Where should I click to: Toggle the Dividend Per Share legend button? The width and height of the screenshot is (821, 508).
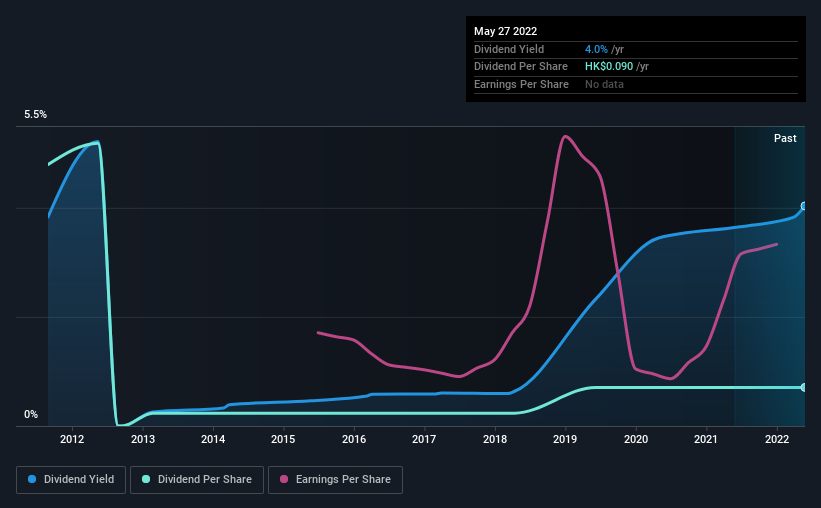197,480
